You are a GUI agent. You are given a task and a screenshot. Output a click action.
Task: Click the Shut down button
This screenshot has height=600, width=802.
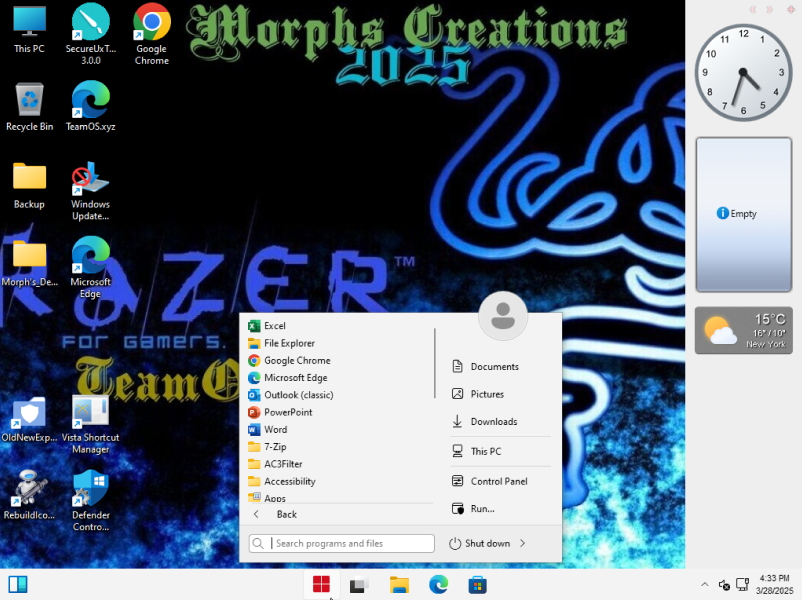[480, 543]
